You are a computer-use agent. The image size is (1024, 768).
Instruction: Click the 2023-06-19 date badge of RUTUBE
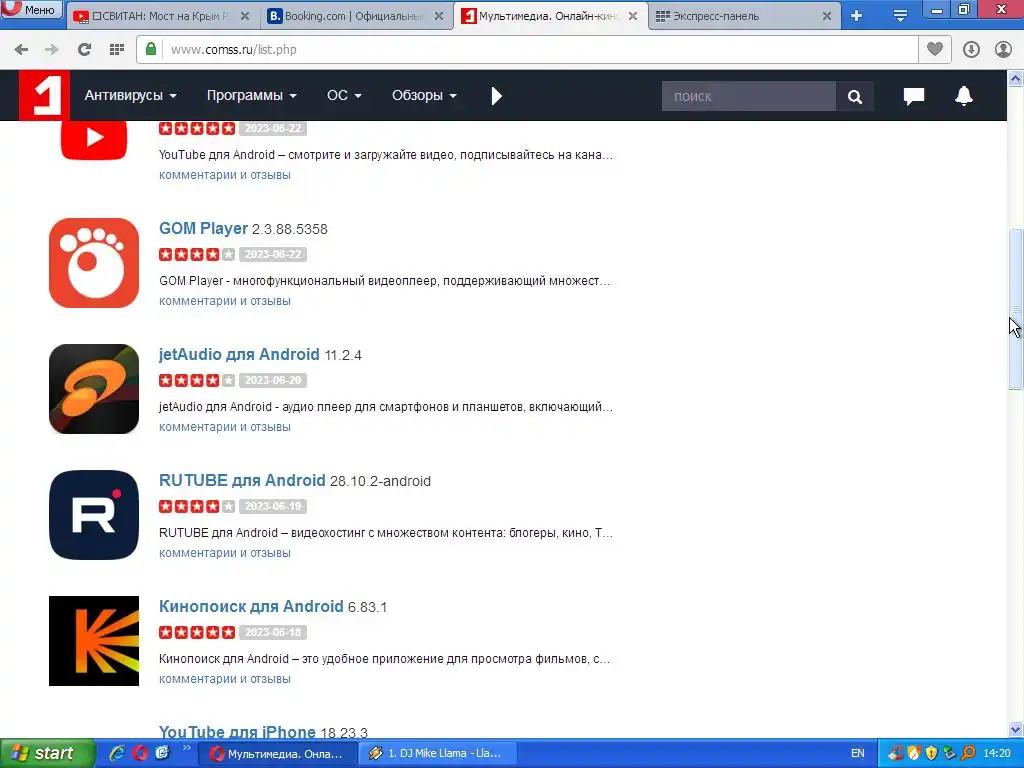coord(273,506)
